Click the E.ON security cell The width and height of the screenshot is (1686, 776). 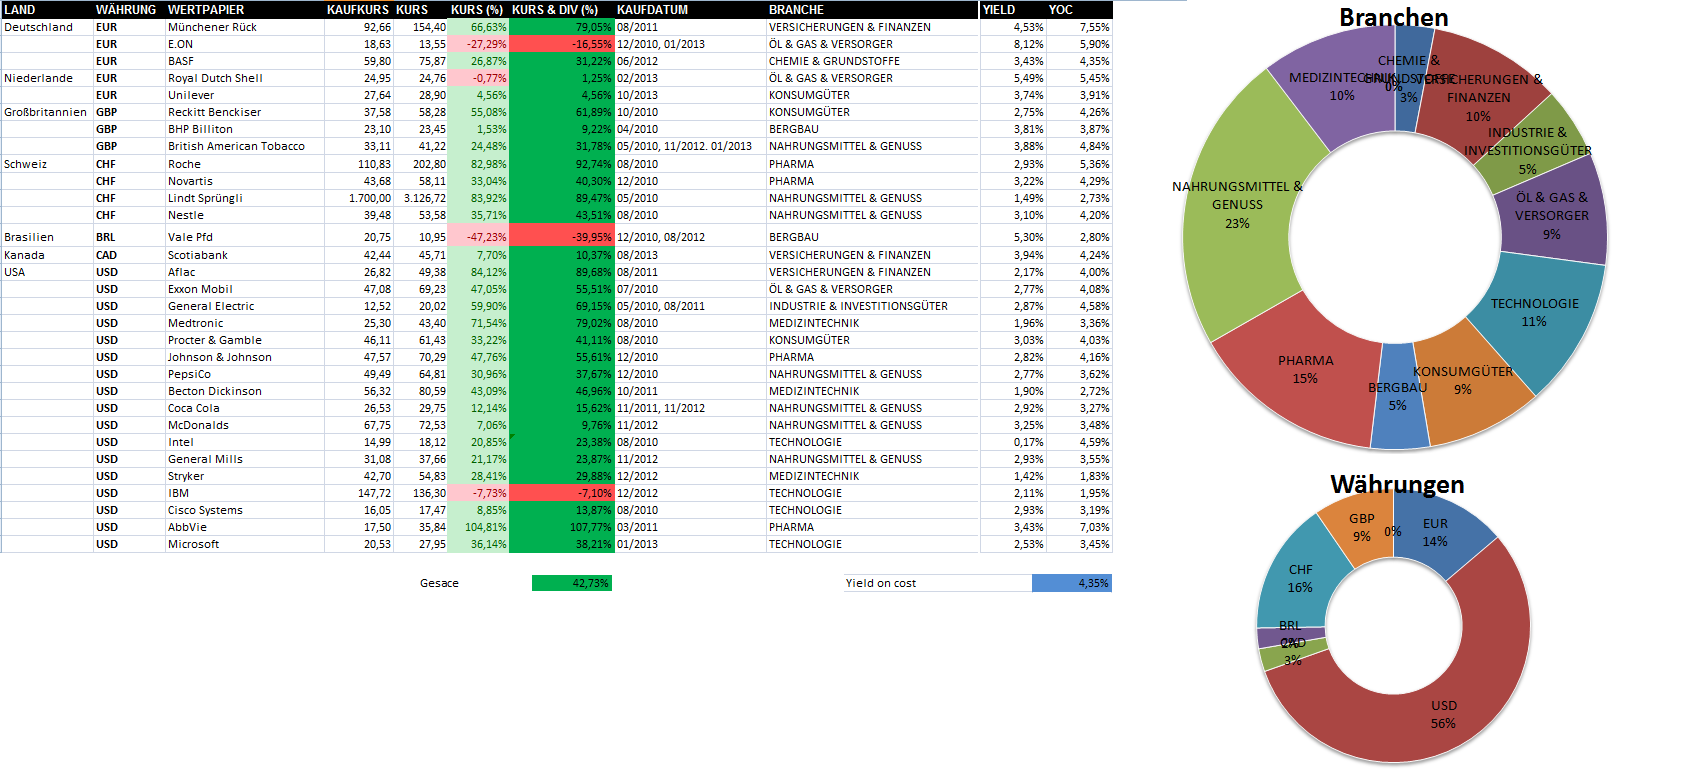pyautogui.click(x=245, y=44)
